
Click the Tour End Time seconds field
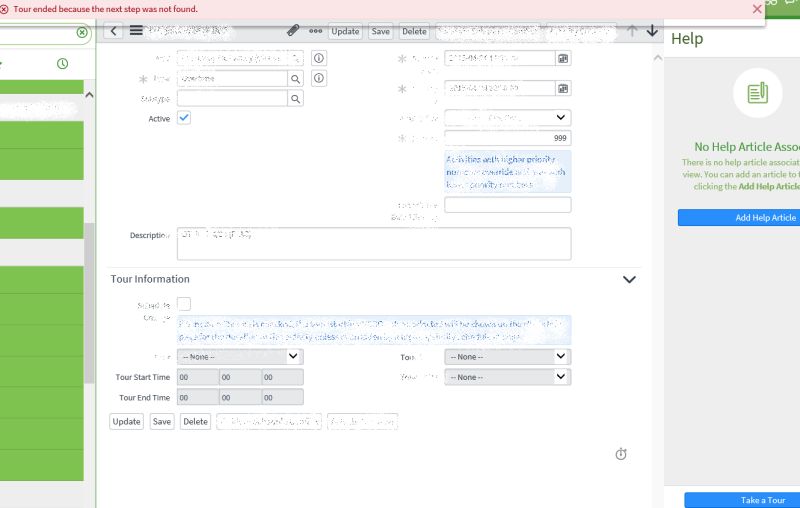coord(282,397)
